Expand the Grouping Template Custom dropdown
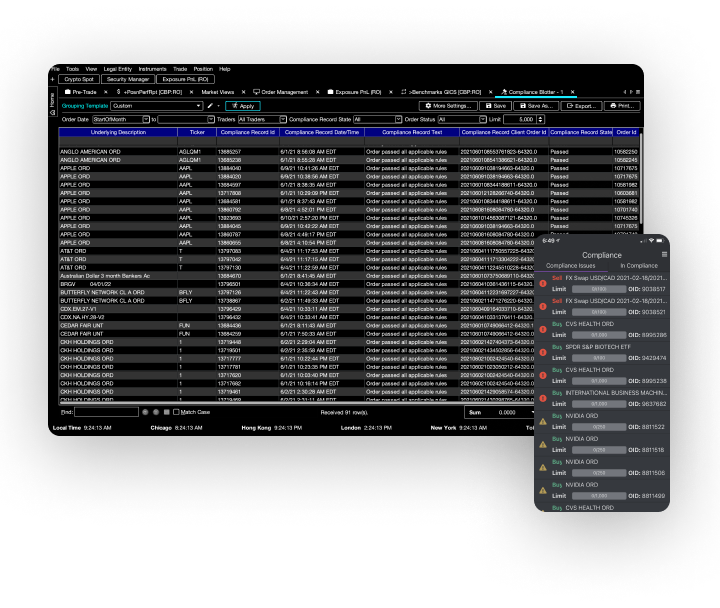Viewport: 720px width, 608px height. click(x=198, y=105)
